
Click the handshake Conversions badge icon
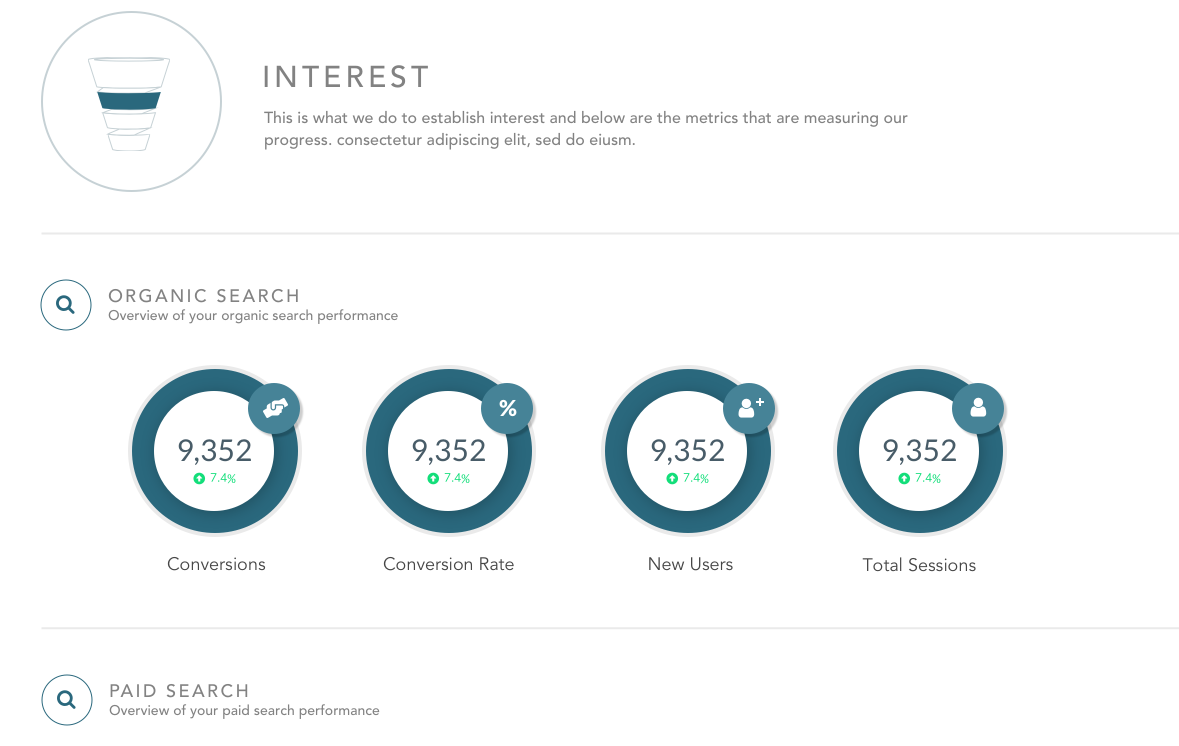tap(274, 408)
